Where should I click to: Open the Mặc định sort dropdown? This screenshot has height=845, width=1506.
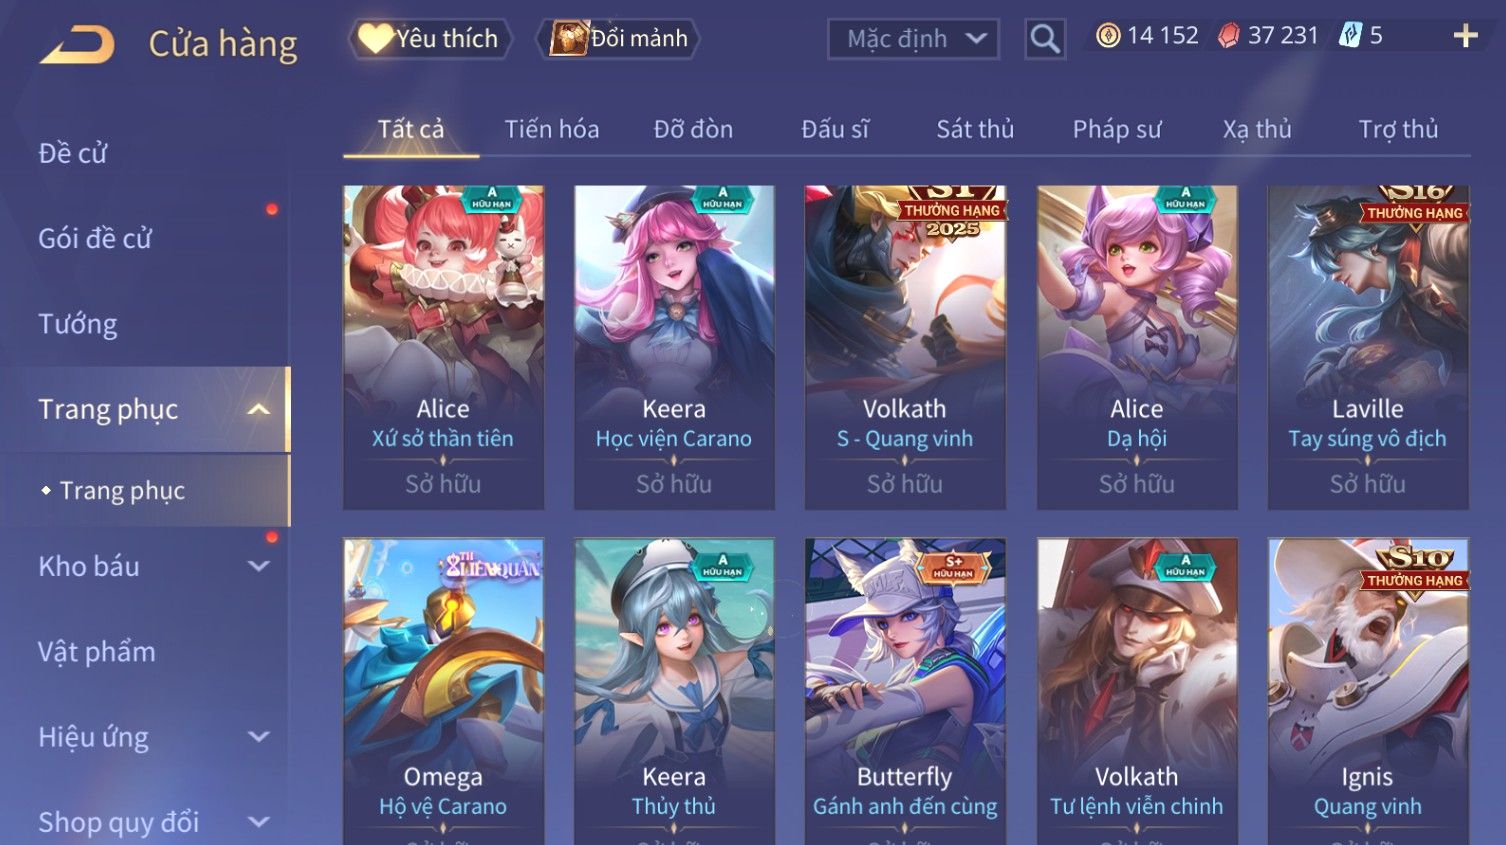913,39
